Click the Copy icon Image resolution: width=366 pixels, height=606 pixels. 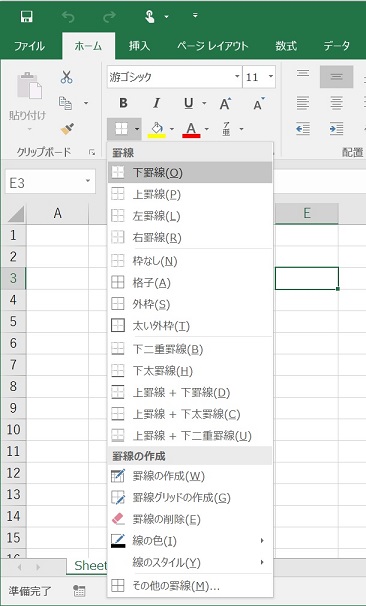tap(65, 103)
